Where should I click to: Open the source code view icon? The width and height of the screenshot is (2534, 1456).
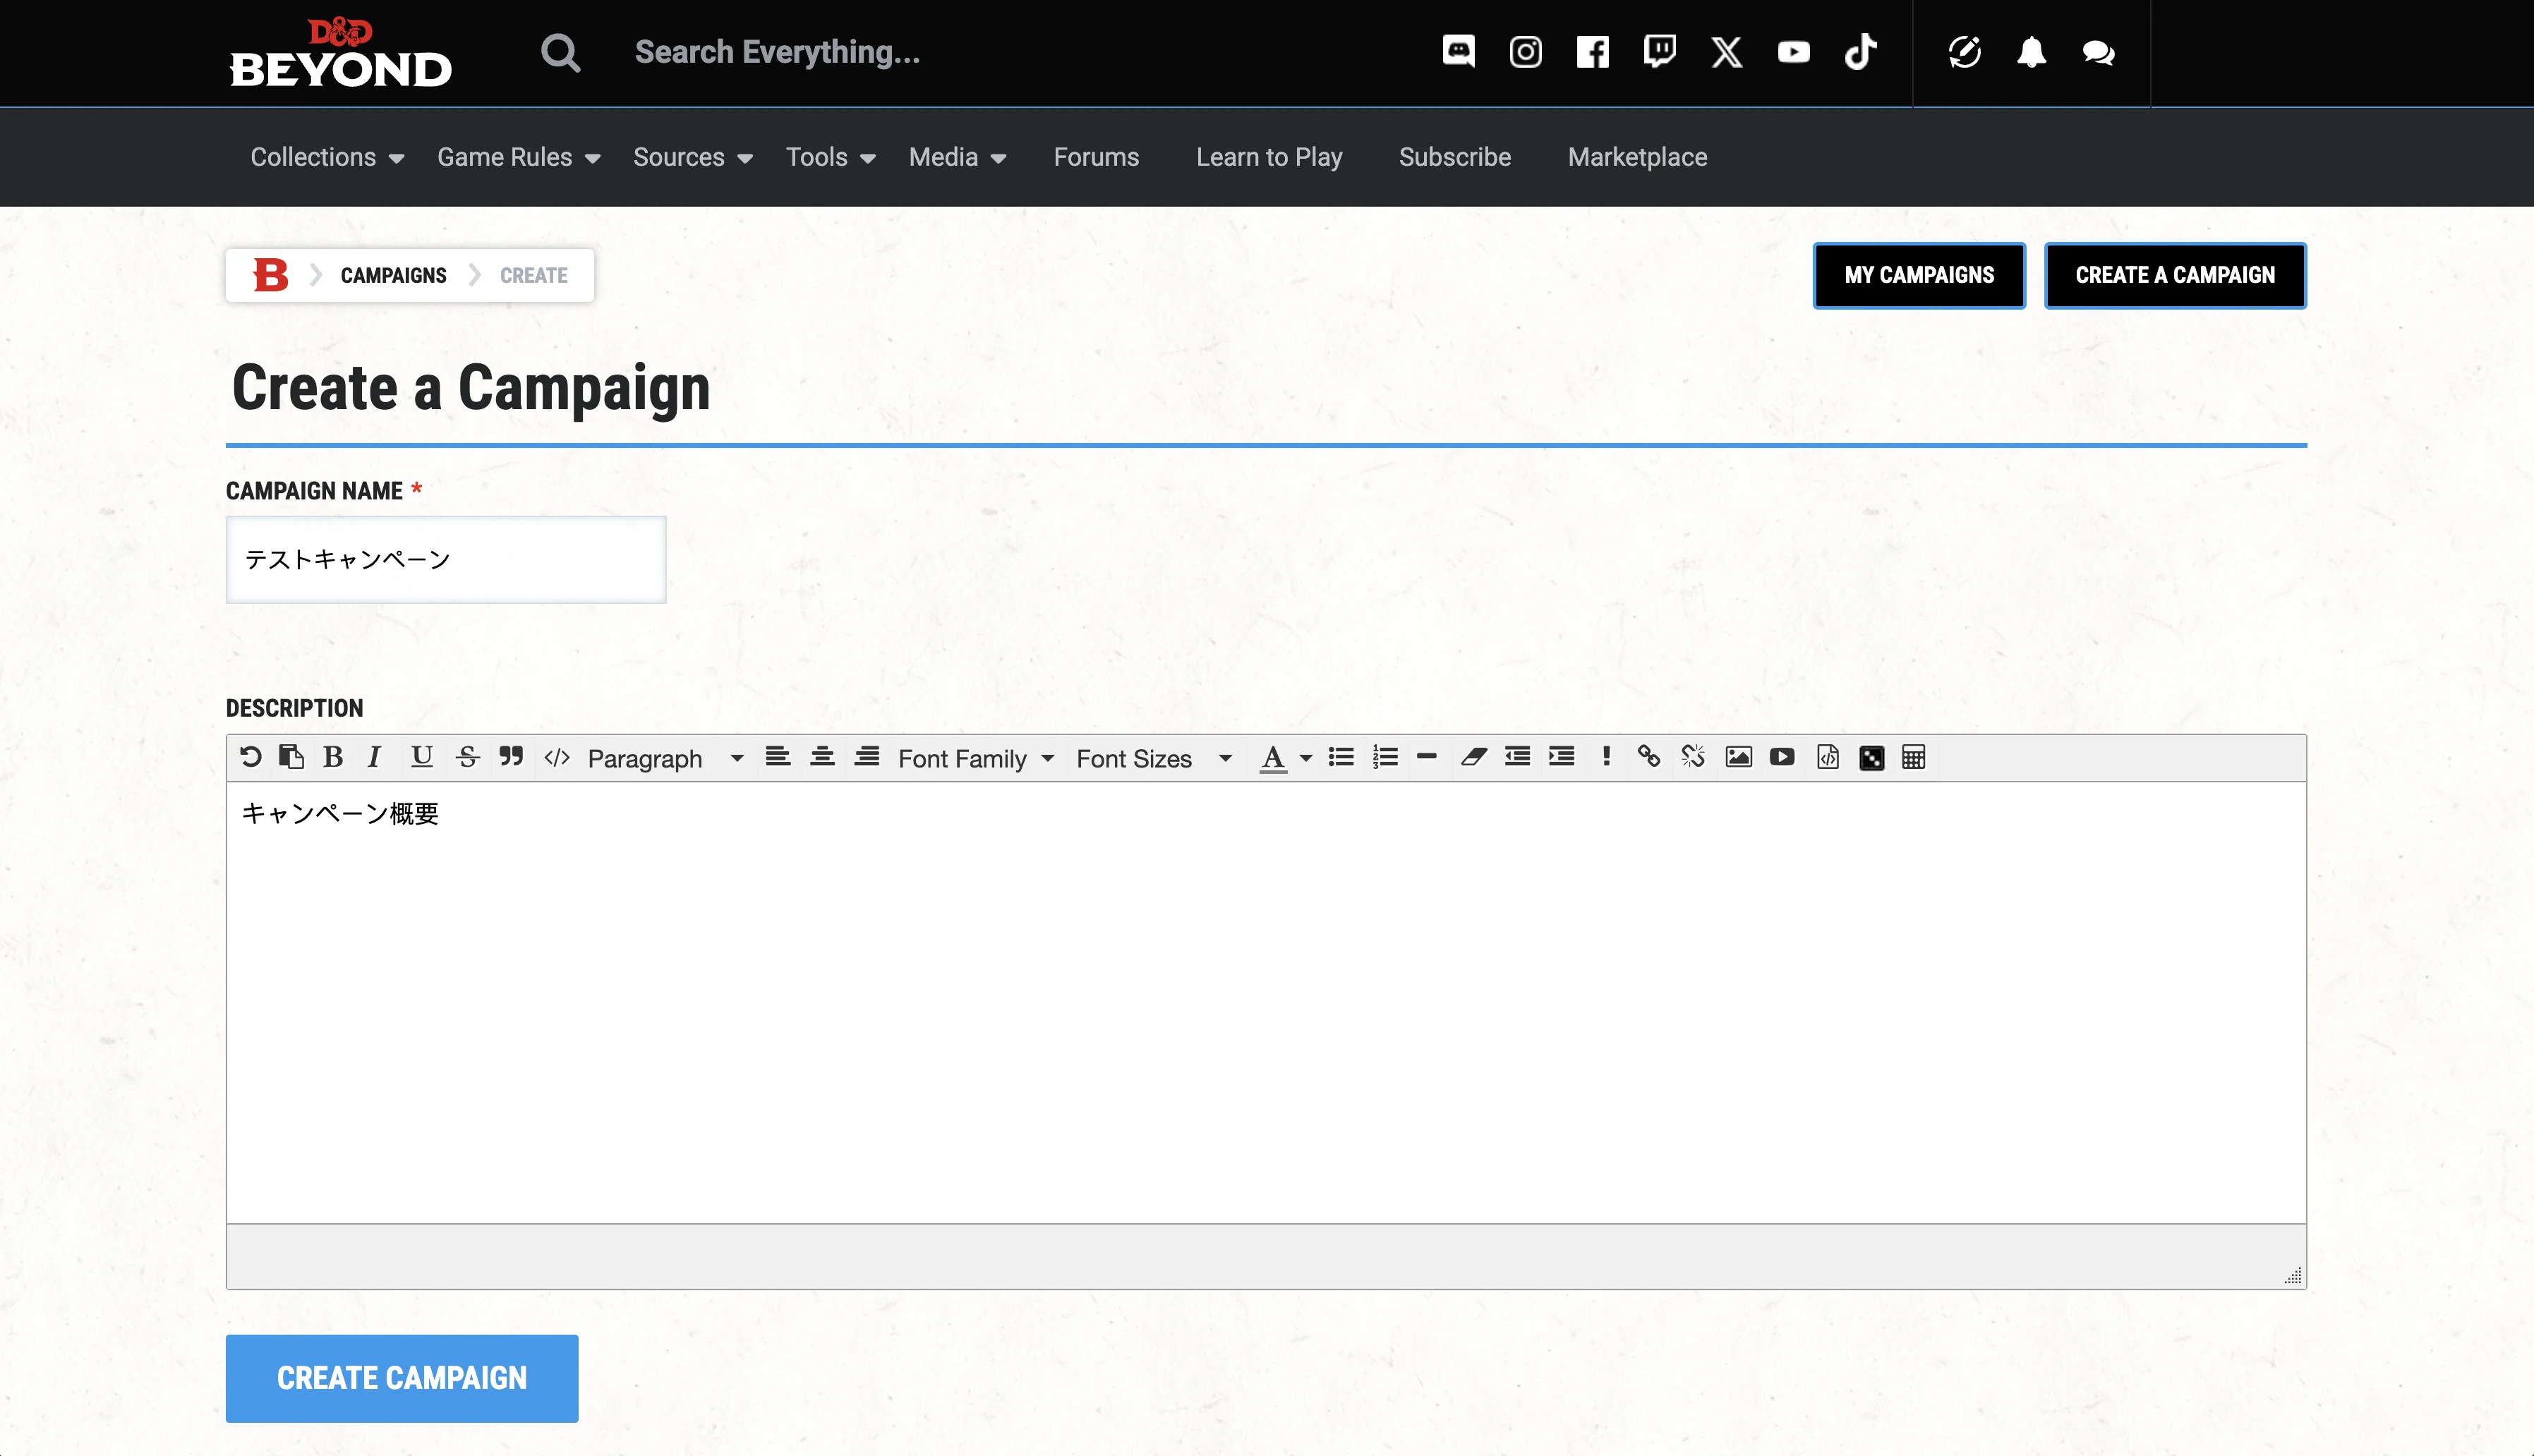tap(557, 757)
